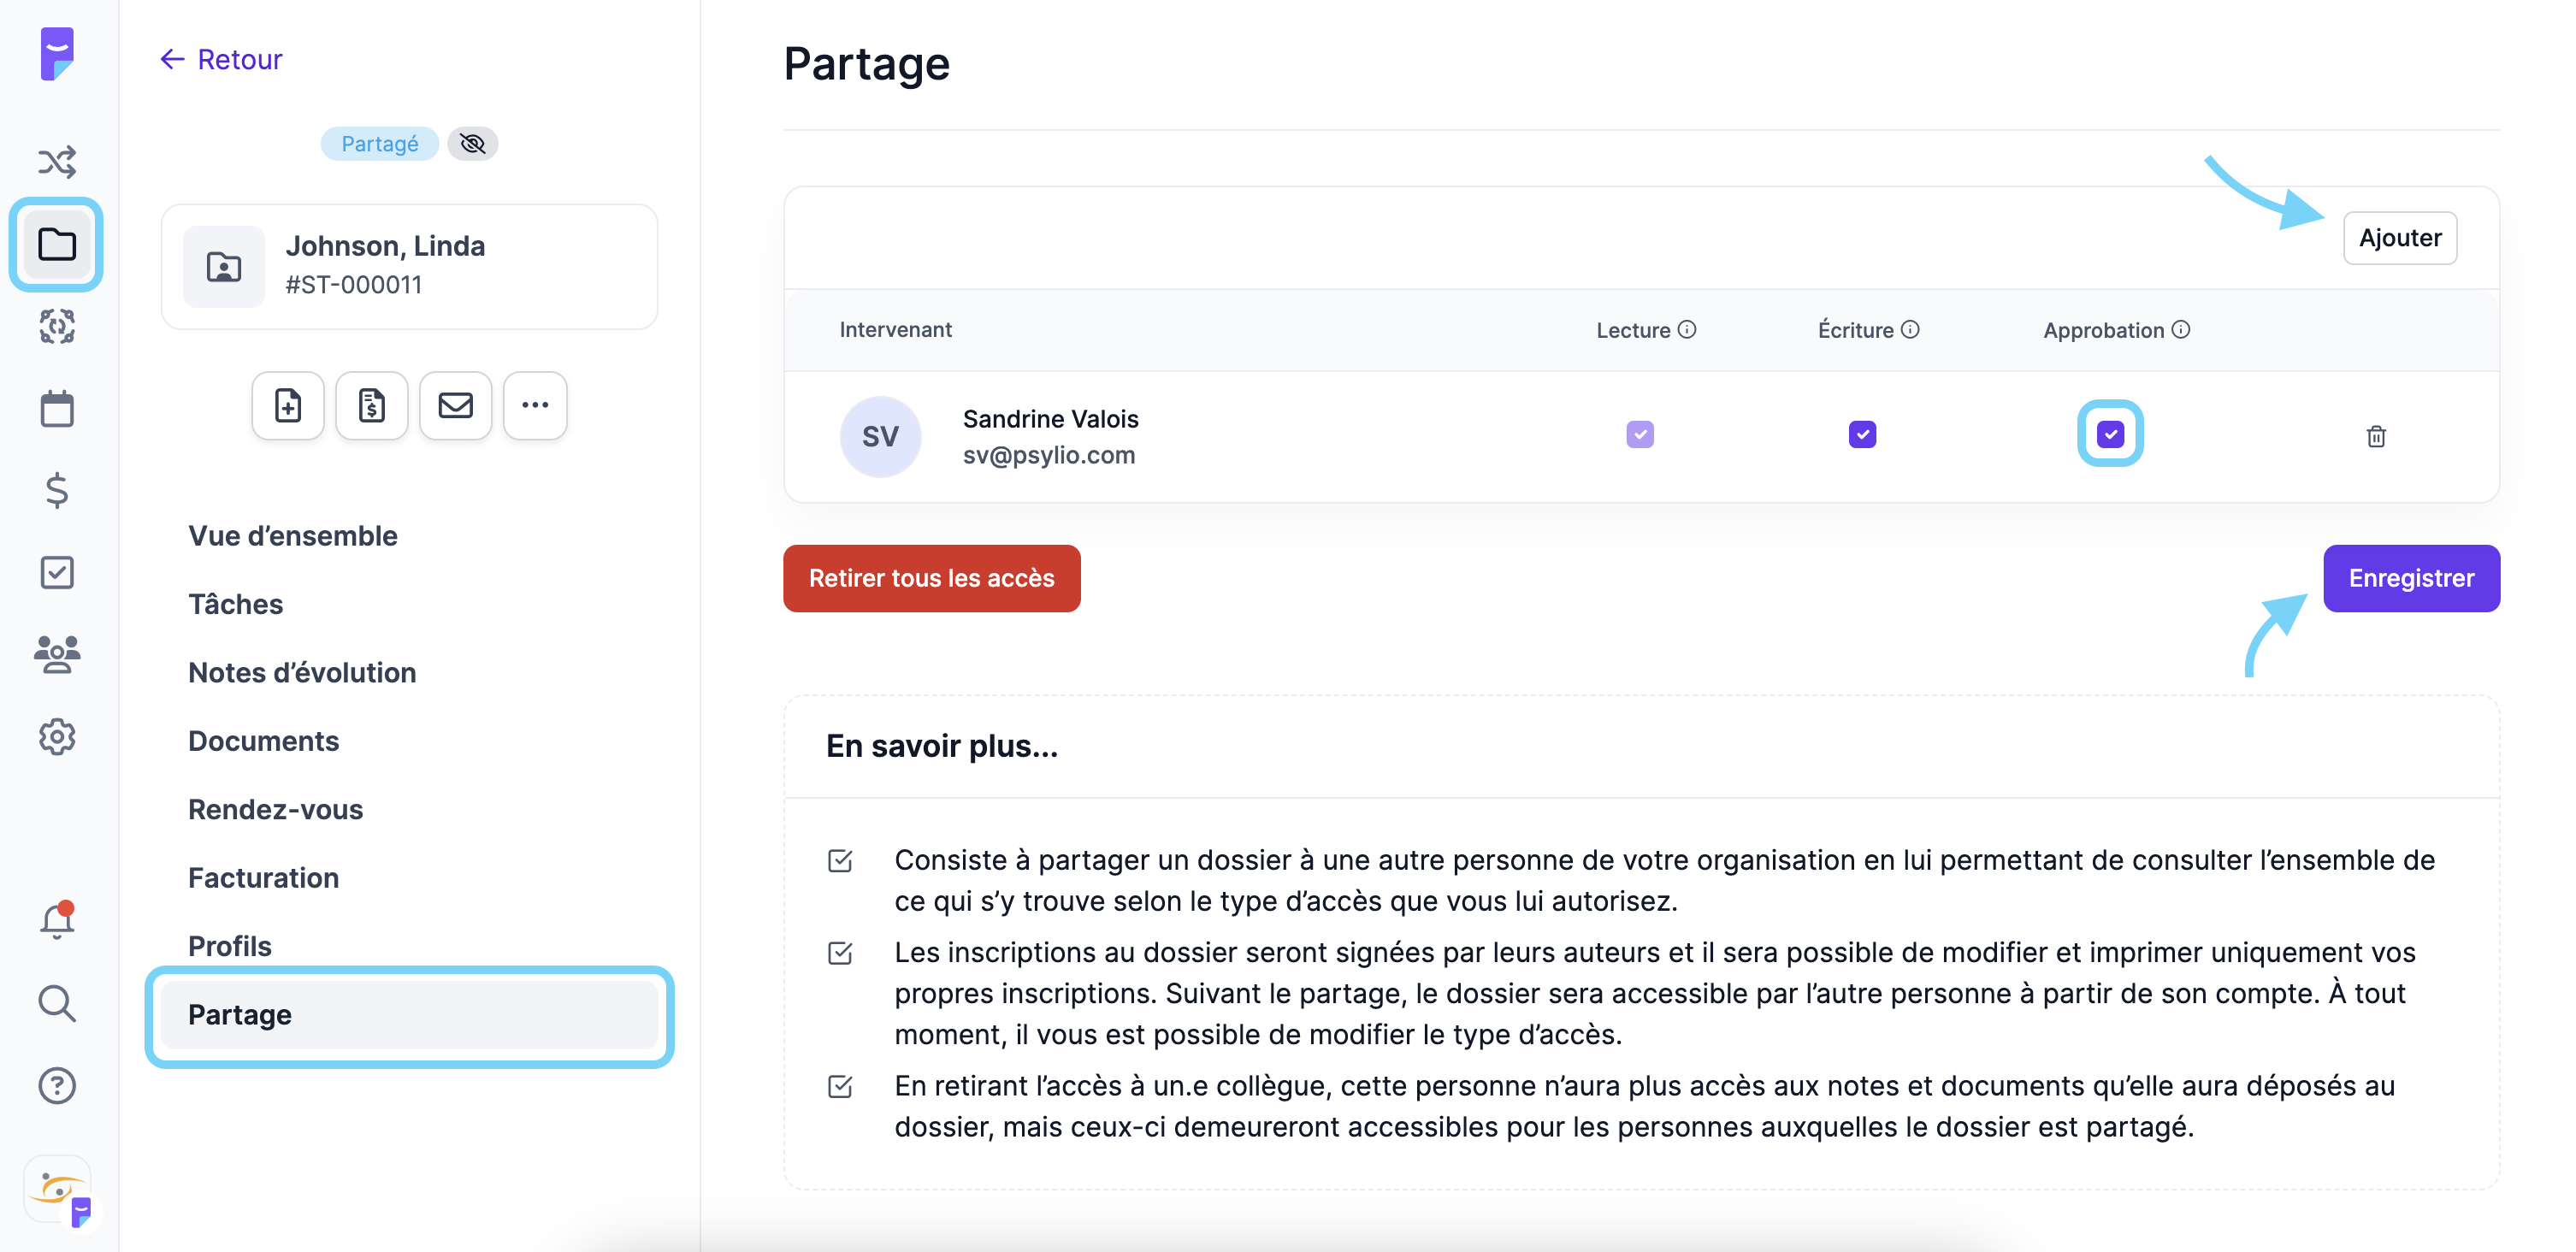Click the Approbation column header
The image size is (2576, 1252).
click(2103, 330)
